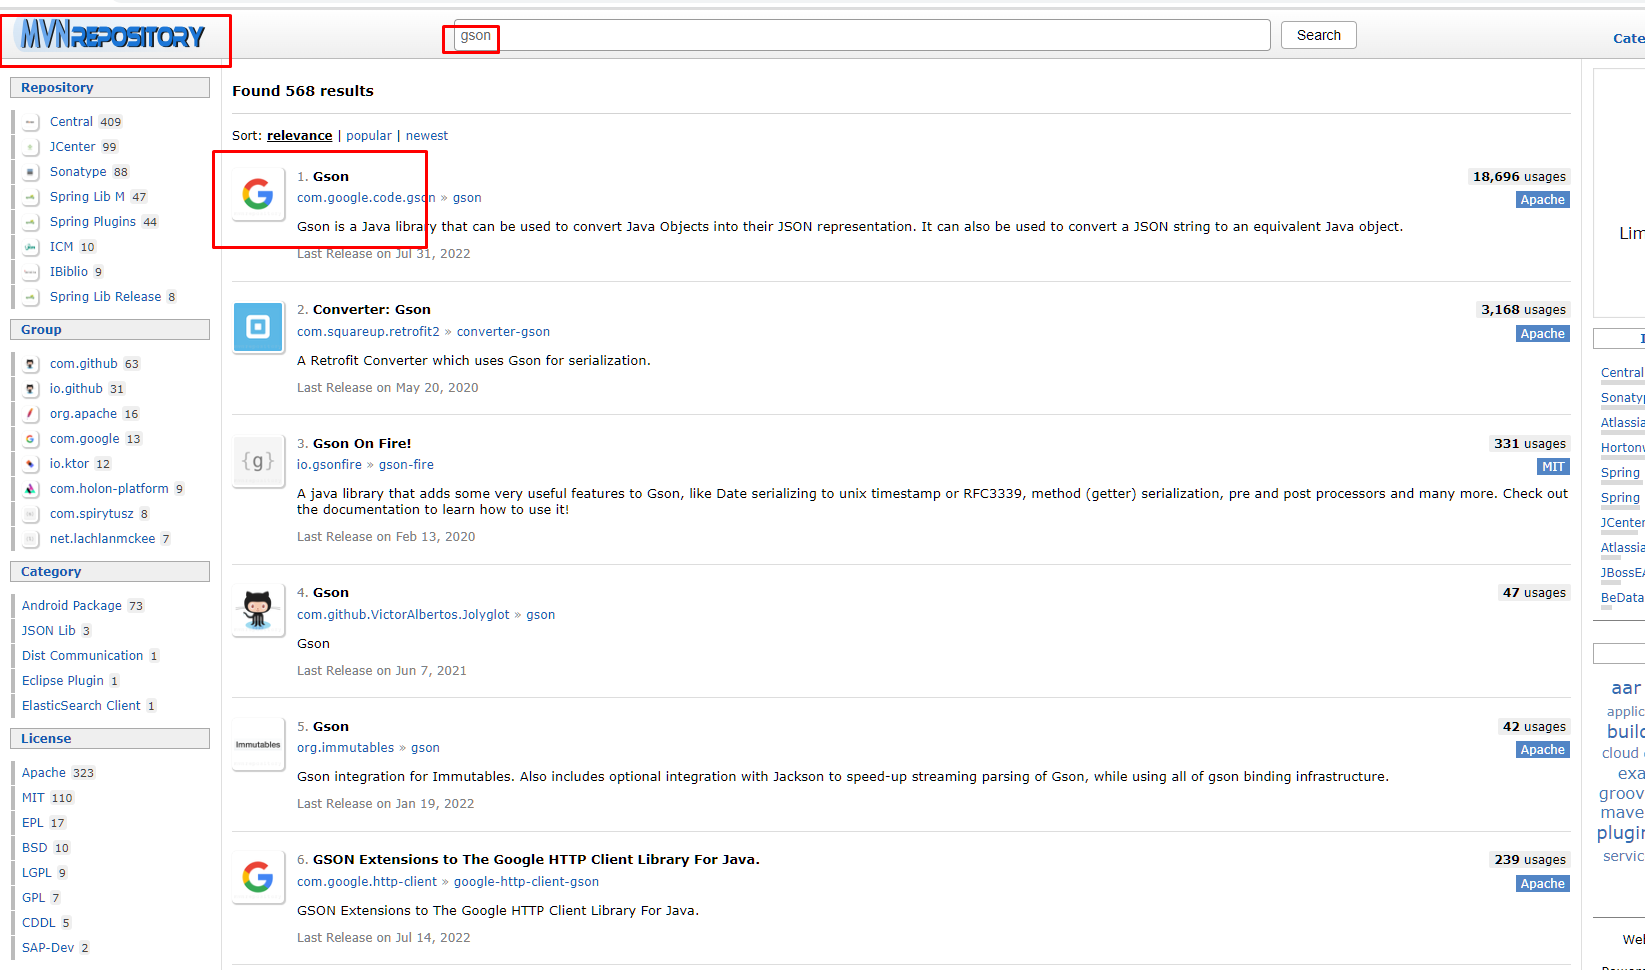Open com.google.http-client group link
1645x970 pixels.
coord(367,882)
